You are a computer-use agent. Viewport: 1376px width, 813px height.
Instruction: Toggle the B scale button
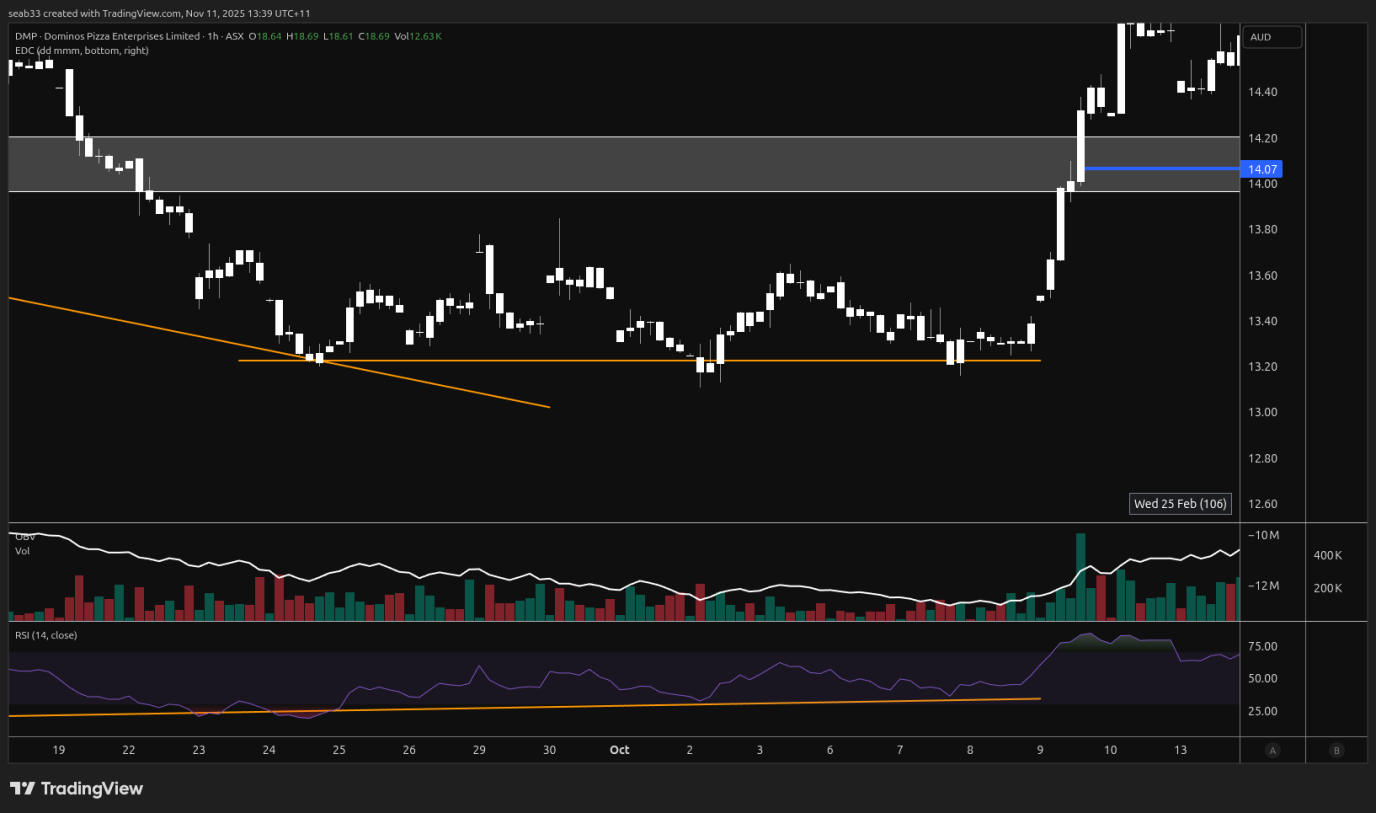click(1337, 750)
